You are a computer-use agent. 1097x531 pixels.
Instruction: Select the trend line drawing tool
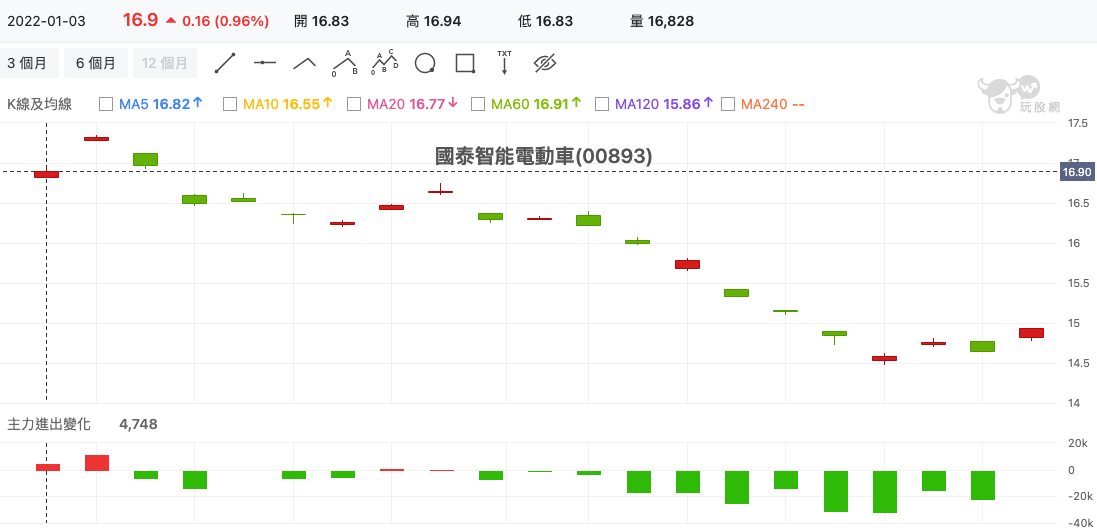(225, 63)
